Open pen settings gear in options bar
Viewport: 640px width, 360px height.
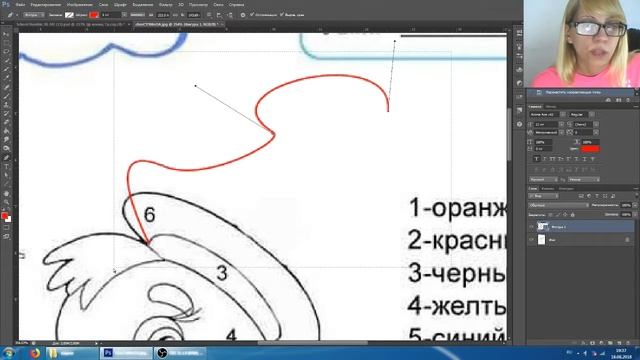click(243, 15)
